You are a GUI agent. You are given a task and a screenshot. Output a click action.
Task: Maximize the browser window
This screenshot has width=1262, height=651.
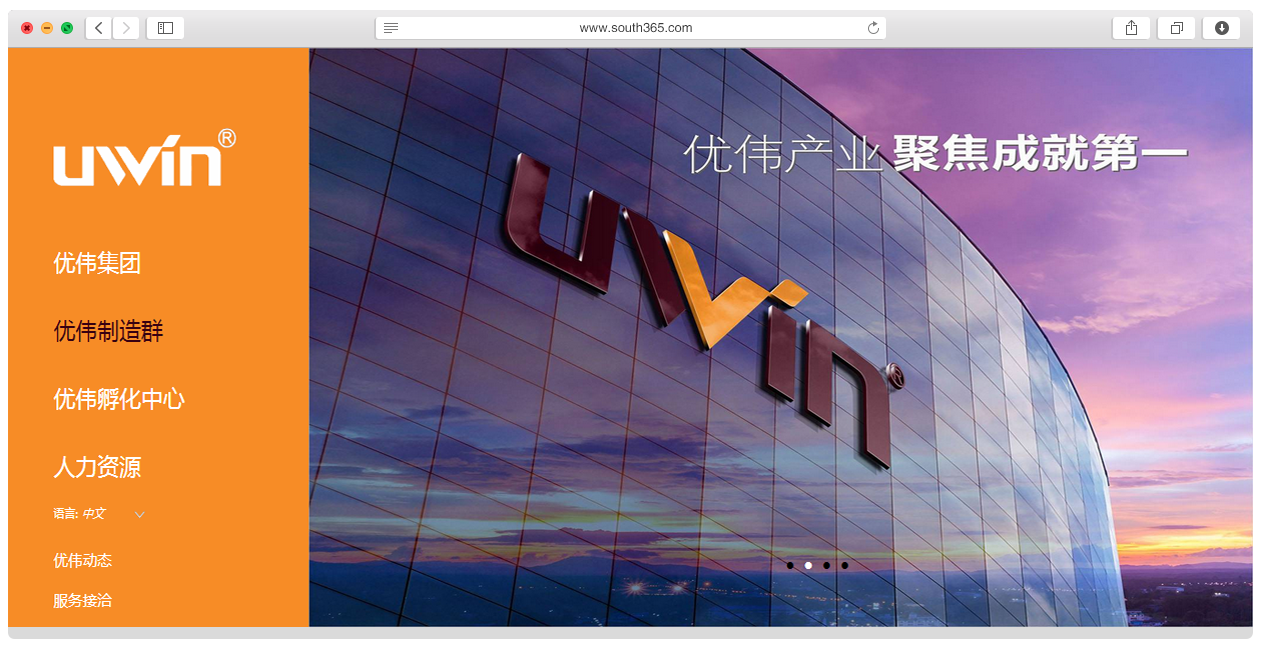click(x=67, y=28)
